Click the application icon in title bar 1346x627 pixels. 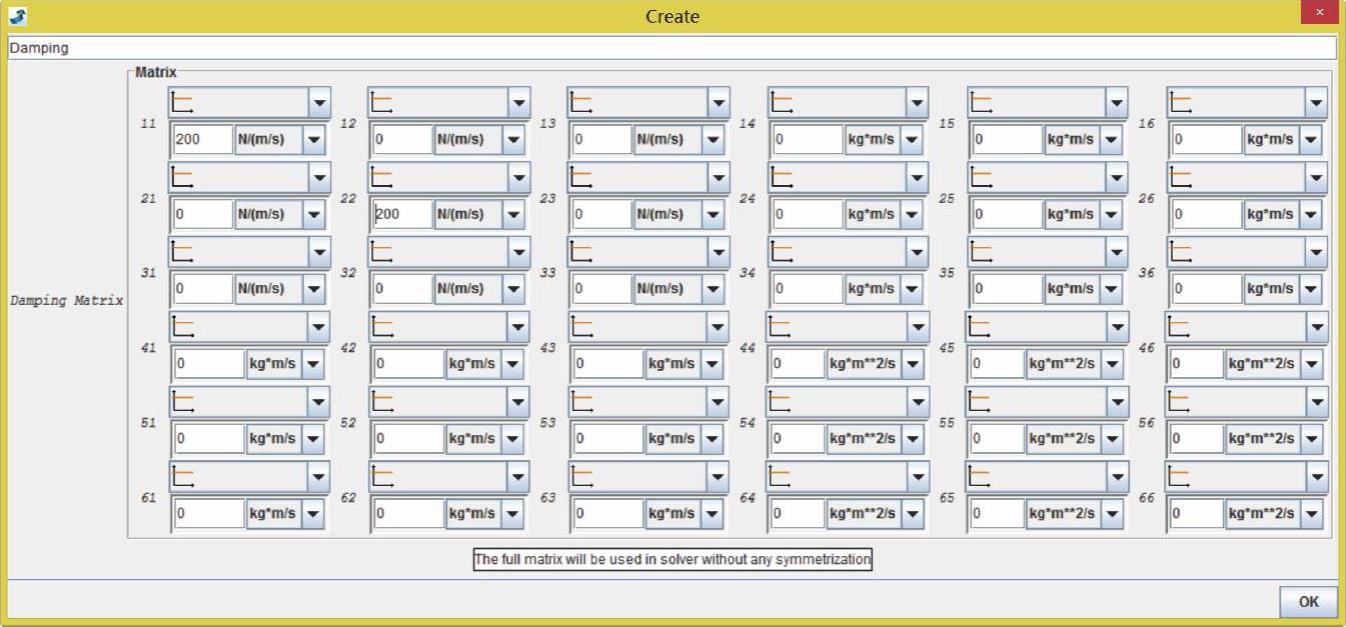pos(17,16)
